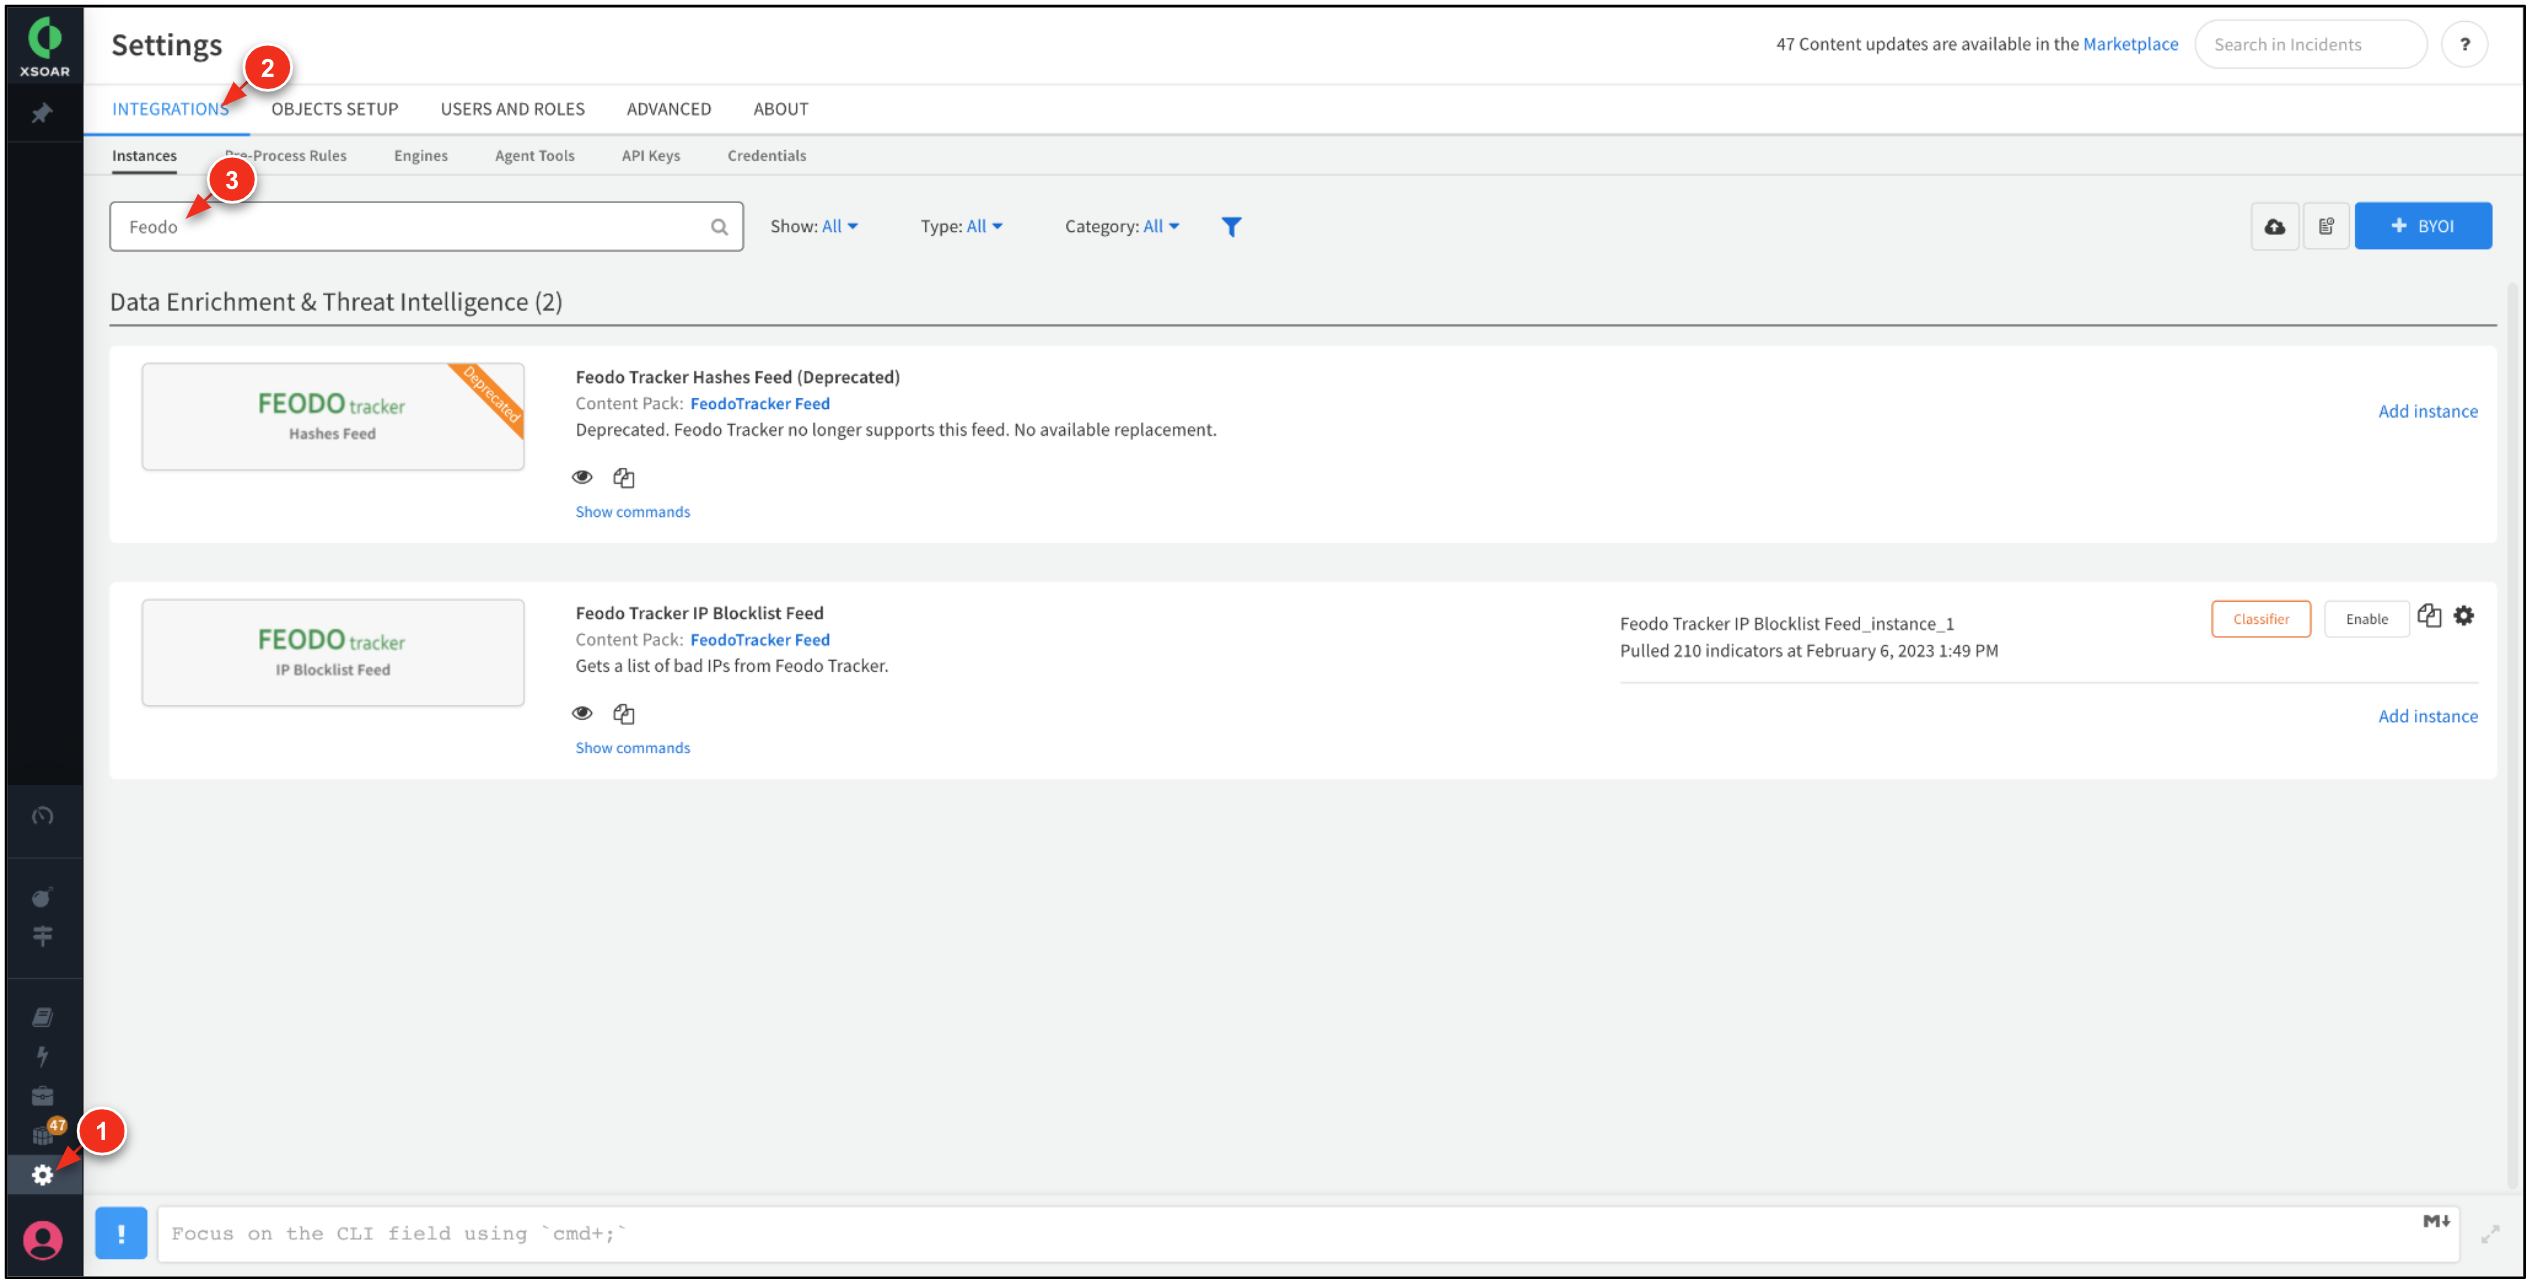Image resolution: width=2530 pixels, height=1284 pixels.
Task: Duplicate the Feed_instance_1 using its copy icon
Action: coord(2429,615)
